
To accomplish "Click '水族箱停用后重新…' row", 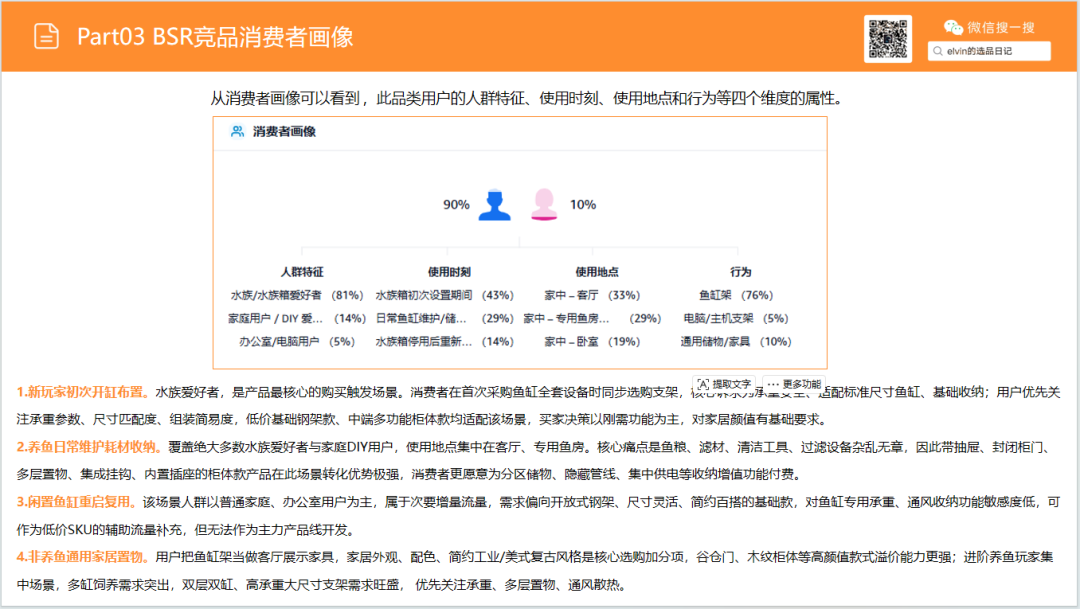I will coord(444,342).
